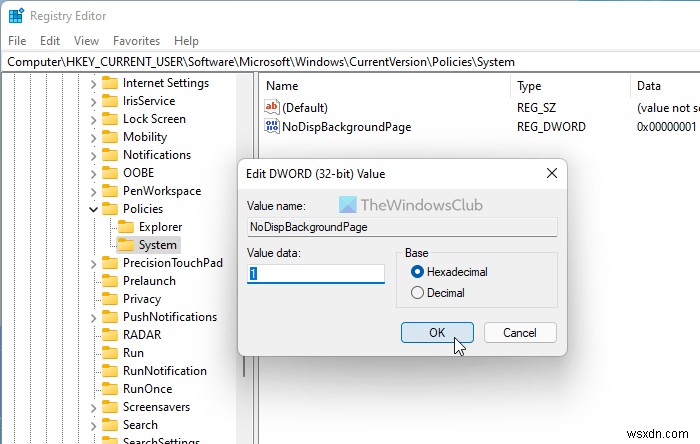Click the Lock Screen folder icon

110,119
